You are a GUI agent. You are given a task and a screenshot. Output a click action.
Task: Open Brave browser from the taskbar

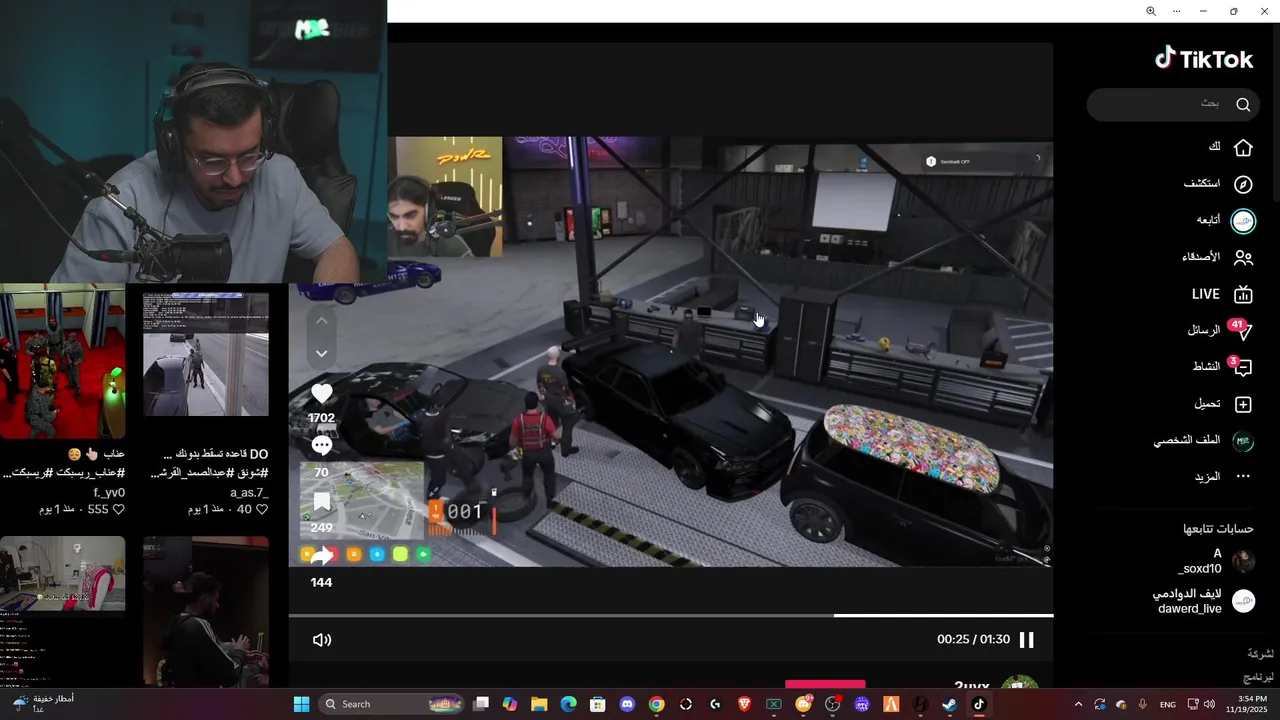coord(744,704)
